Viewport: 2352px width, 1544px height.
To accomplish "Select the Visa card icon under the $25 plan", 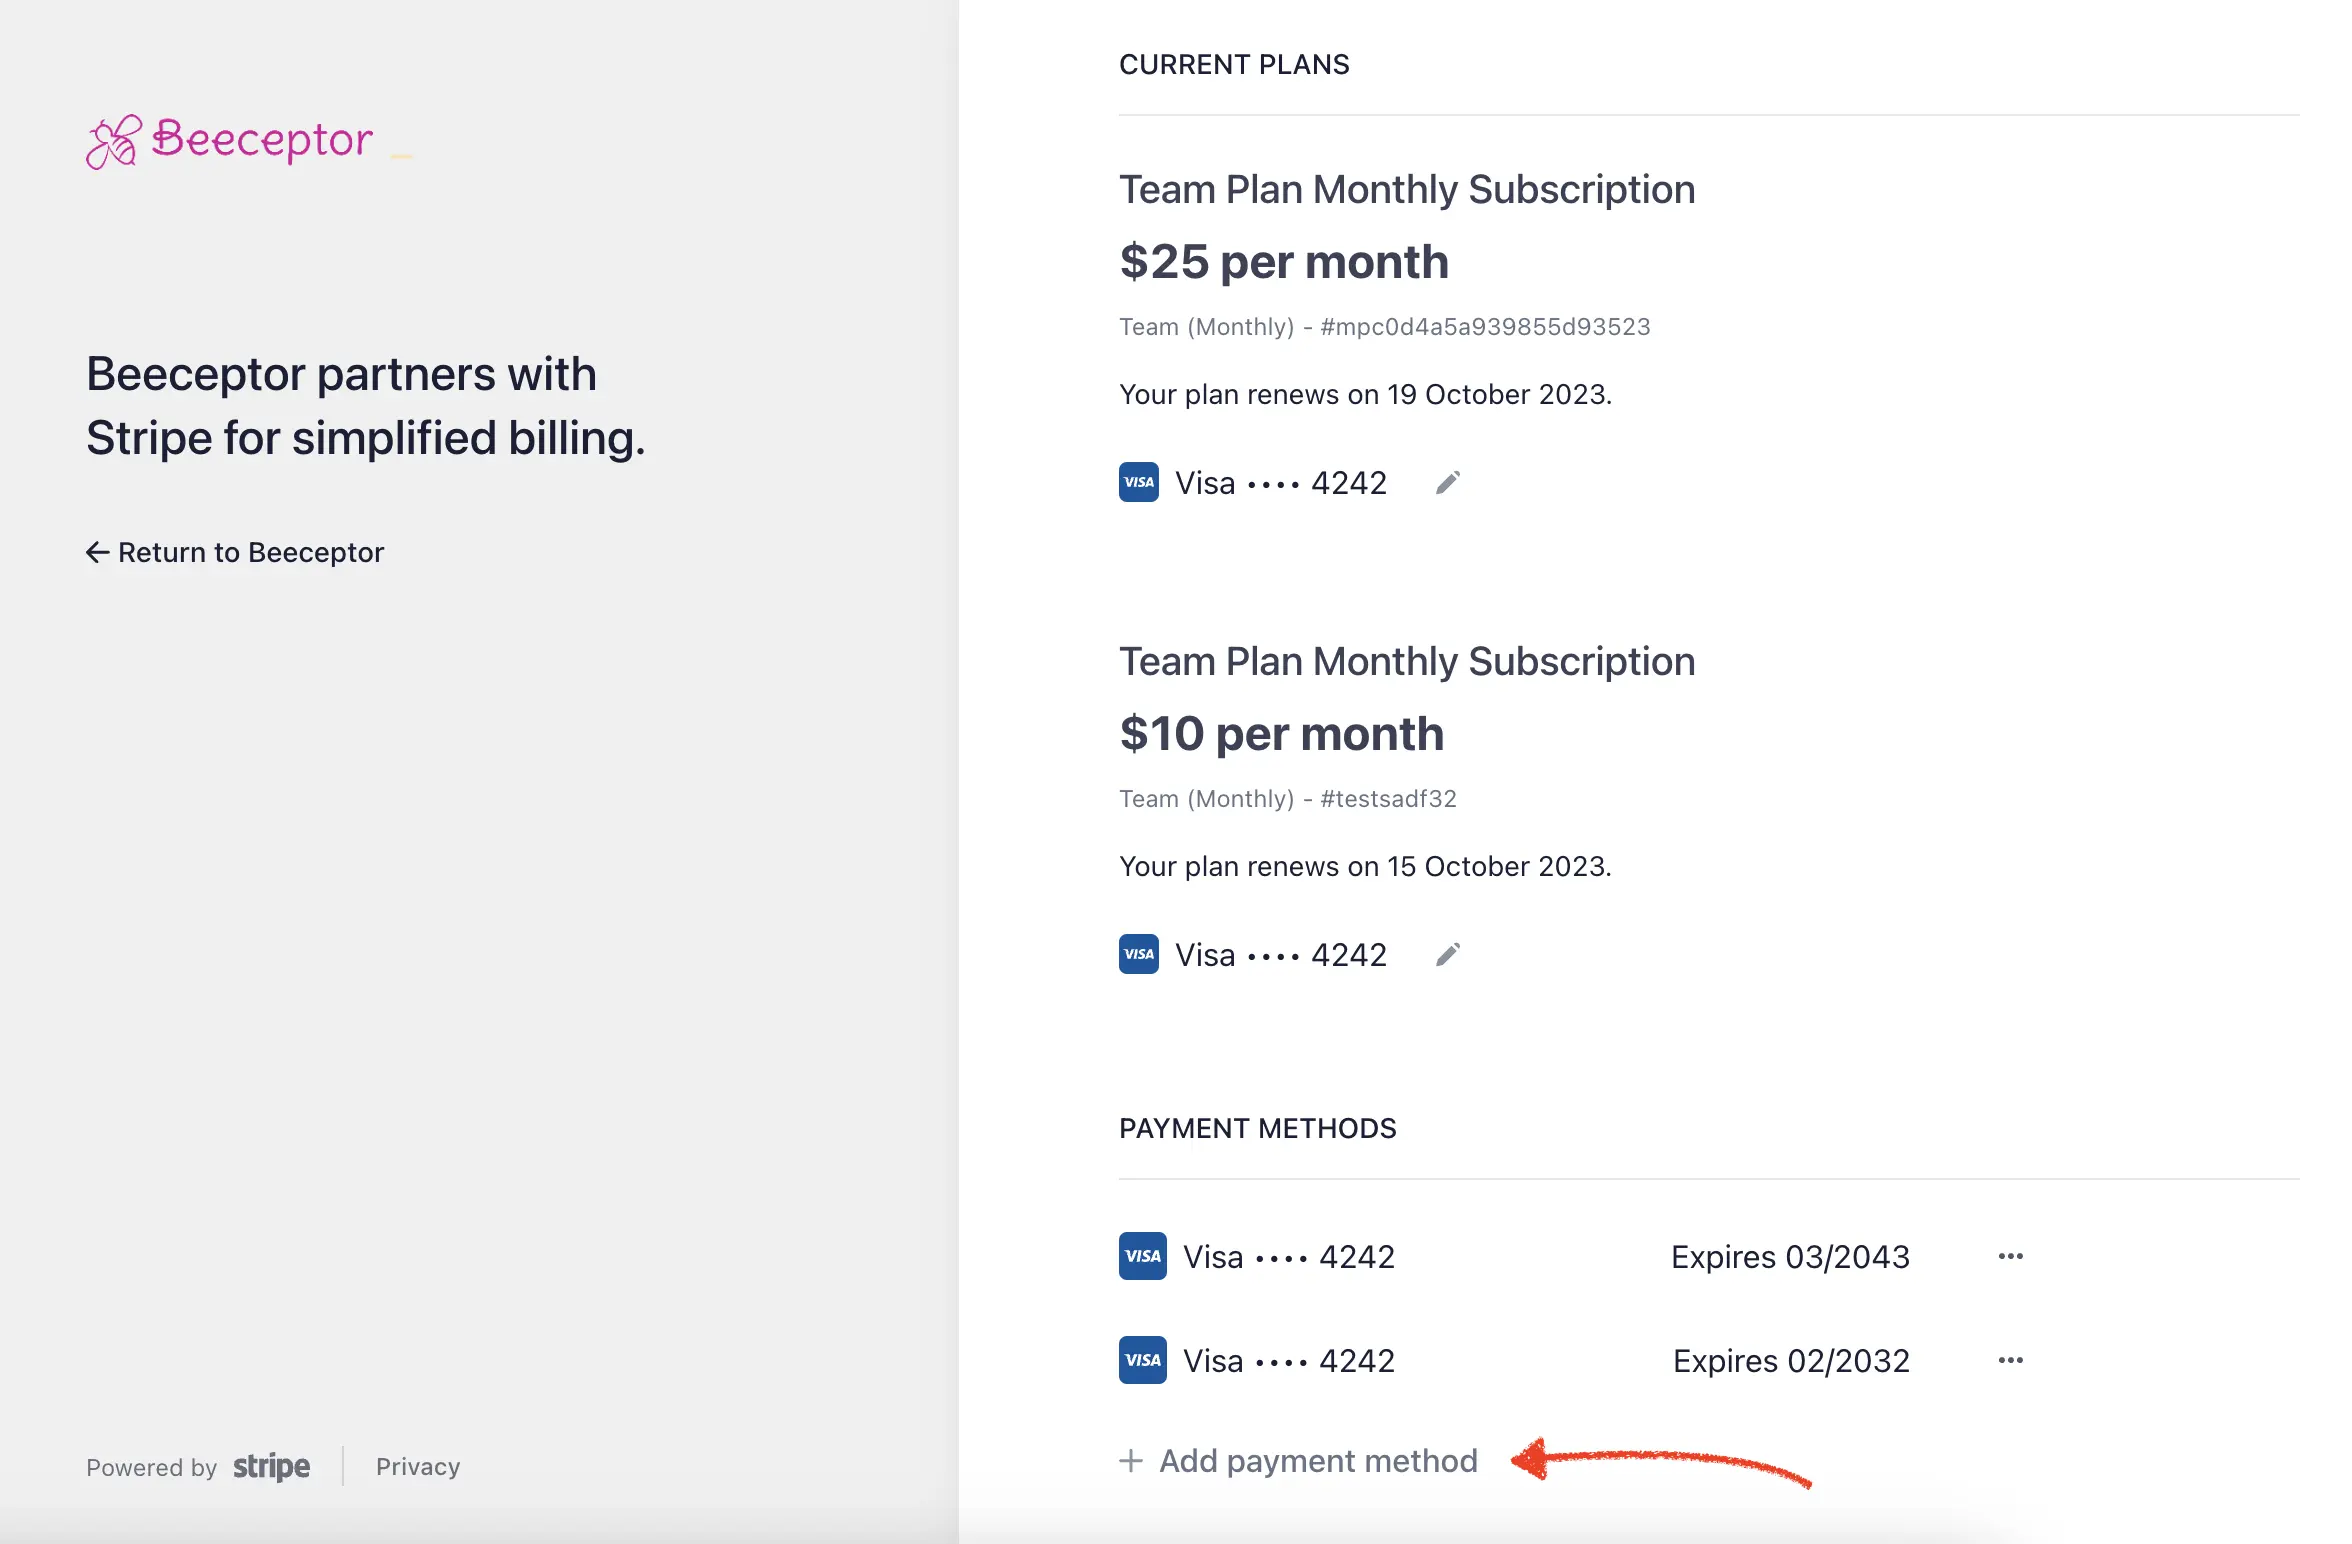I will pyautogui.click(x=1139, y=482).
